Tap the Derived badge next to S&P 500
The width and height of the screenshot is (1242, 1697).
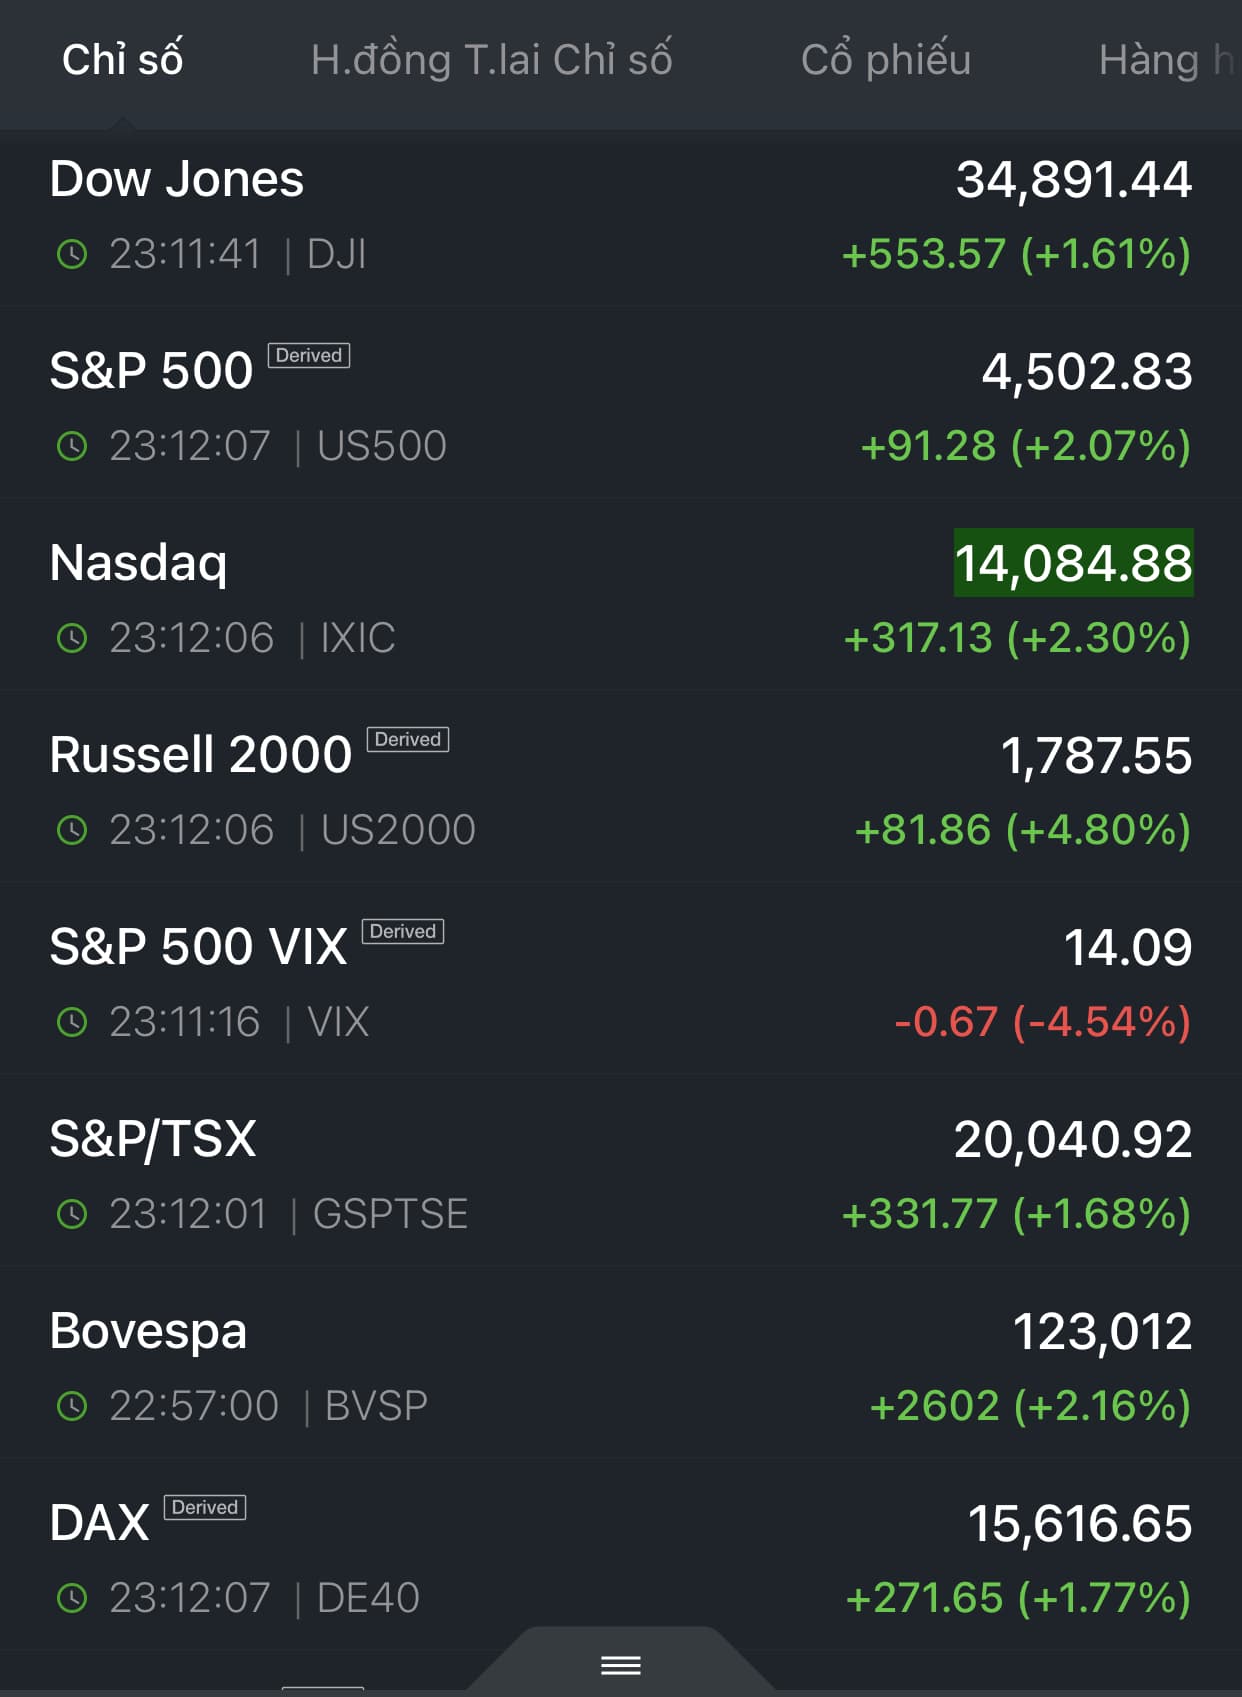pos(308,356)
